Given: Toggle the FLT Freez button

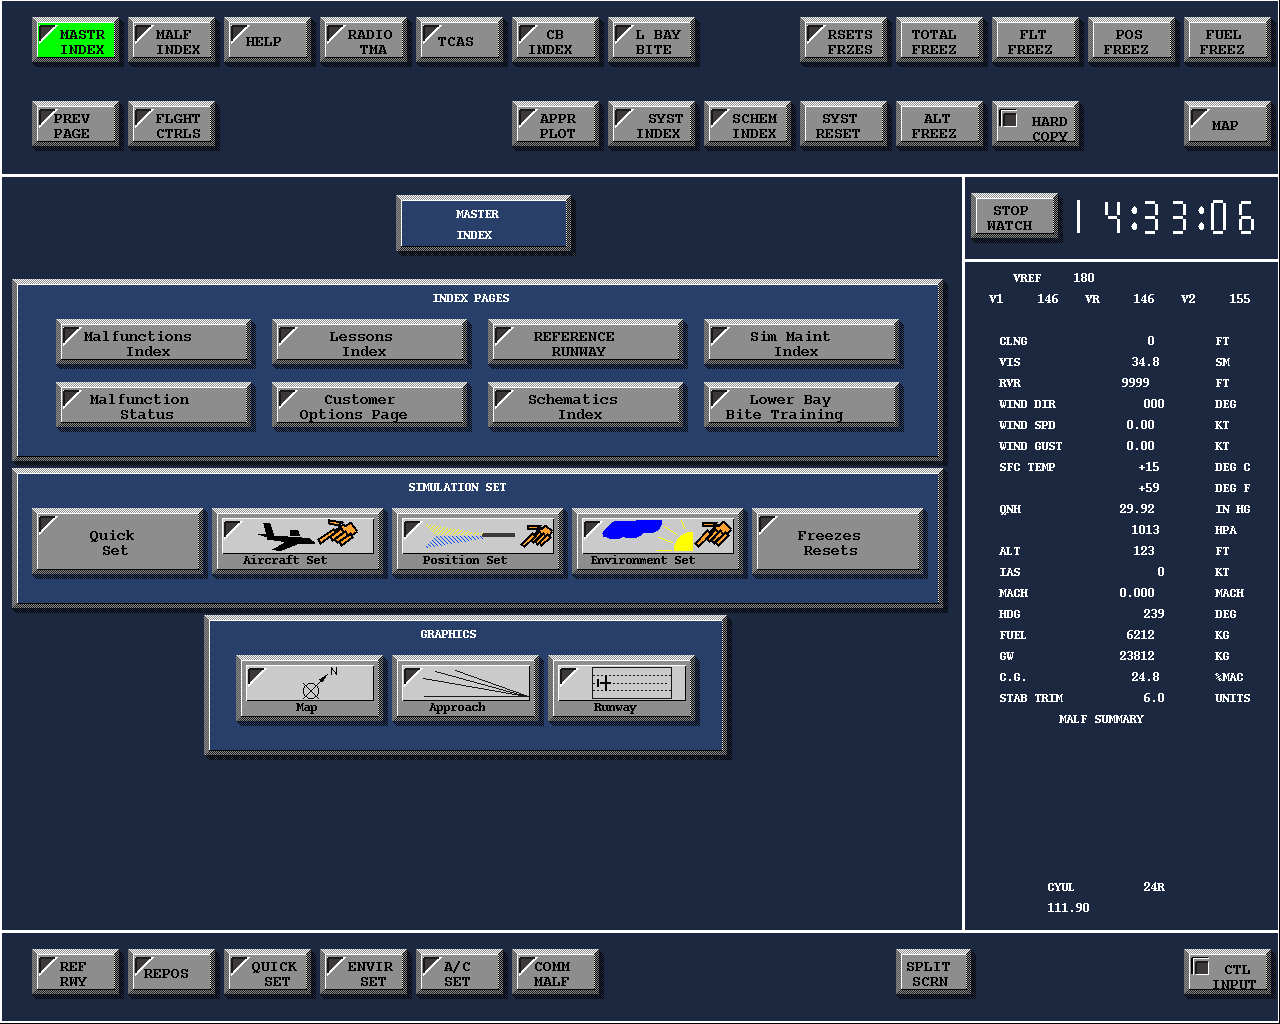Looking at the screenshot, I should (x=1030, y=41).
